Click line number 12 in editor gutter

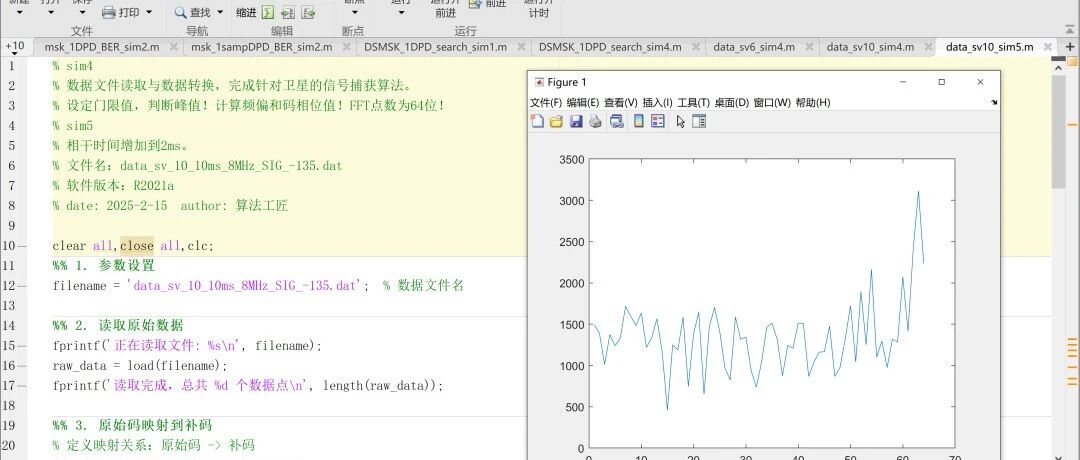pyautogui.click(x=8, y=285)
